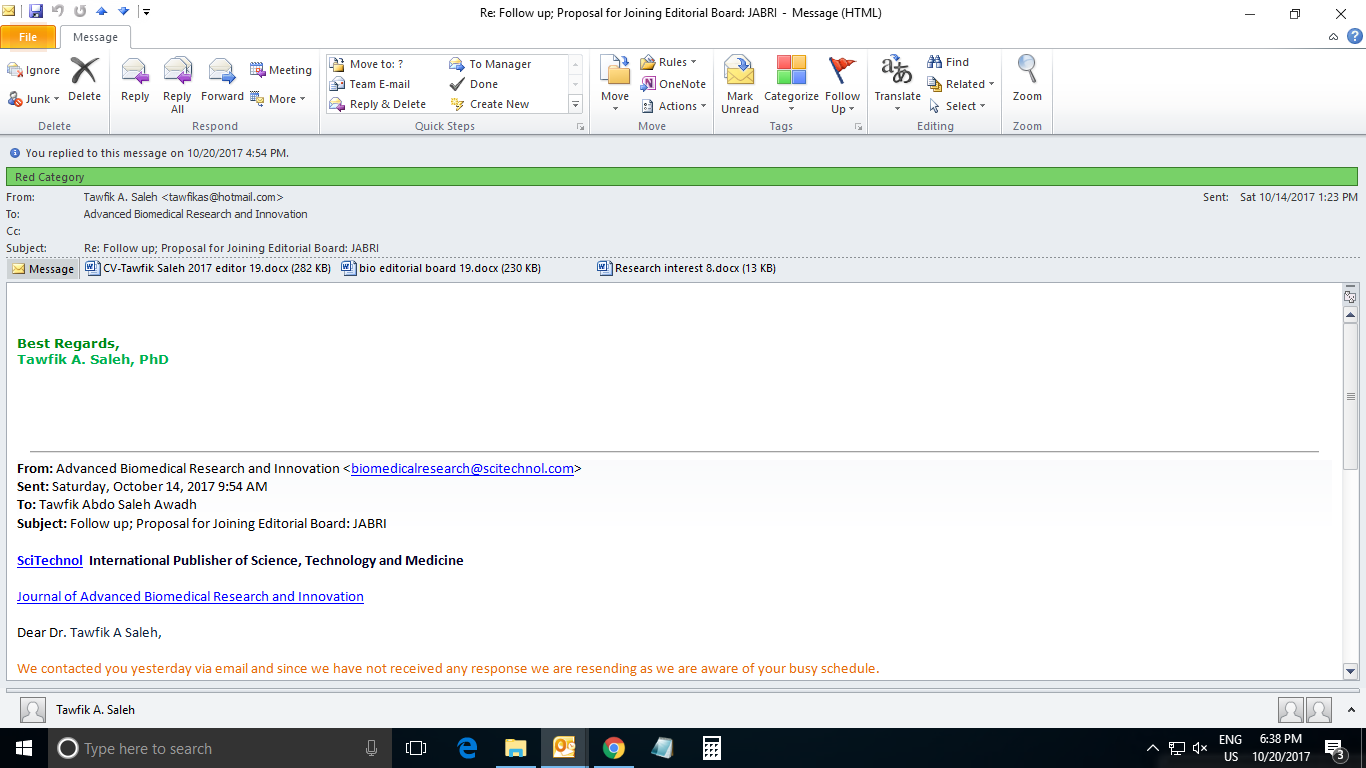
Task: Open the biomedicalresearch@scitechnol.com email link
Action: pos(462,468)
